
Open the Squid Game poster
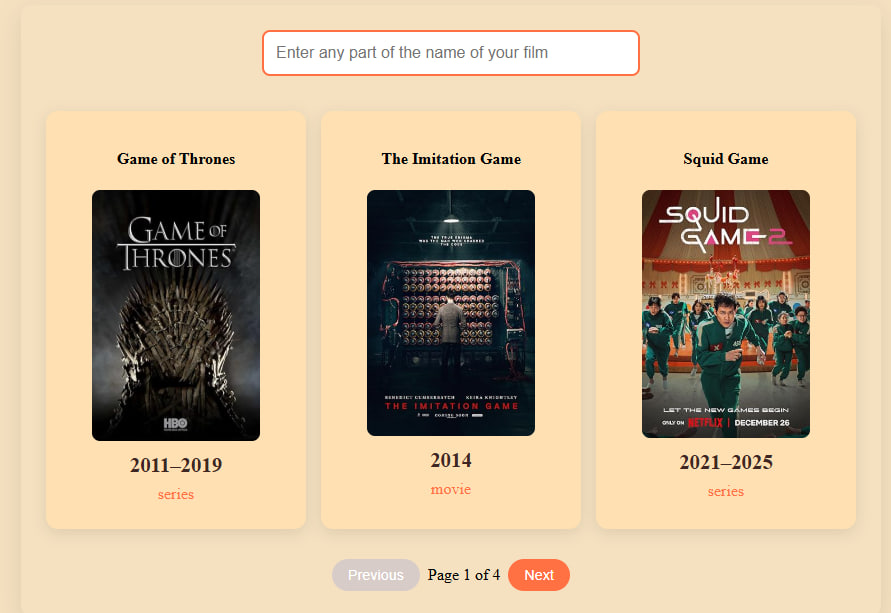point(726,314)
